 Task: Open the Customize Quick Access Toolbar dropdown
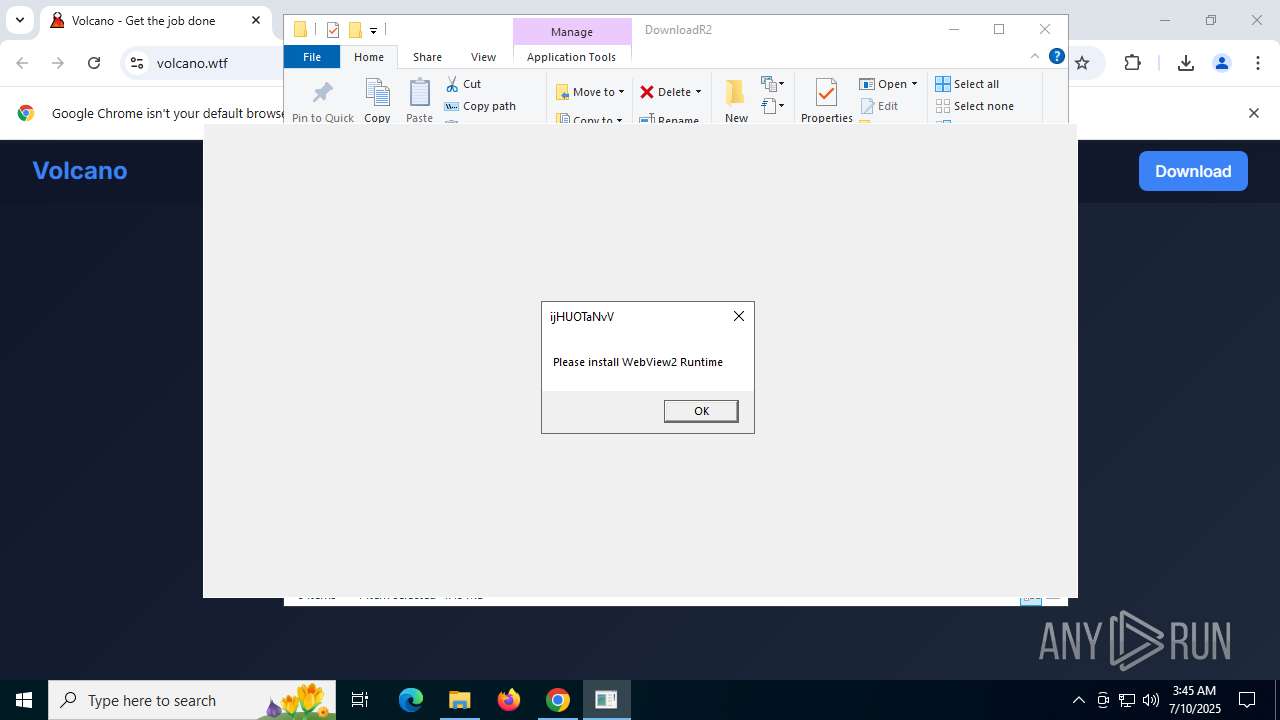pos(373,31)
